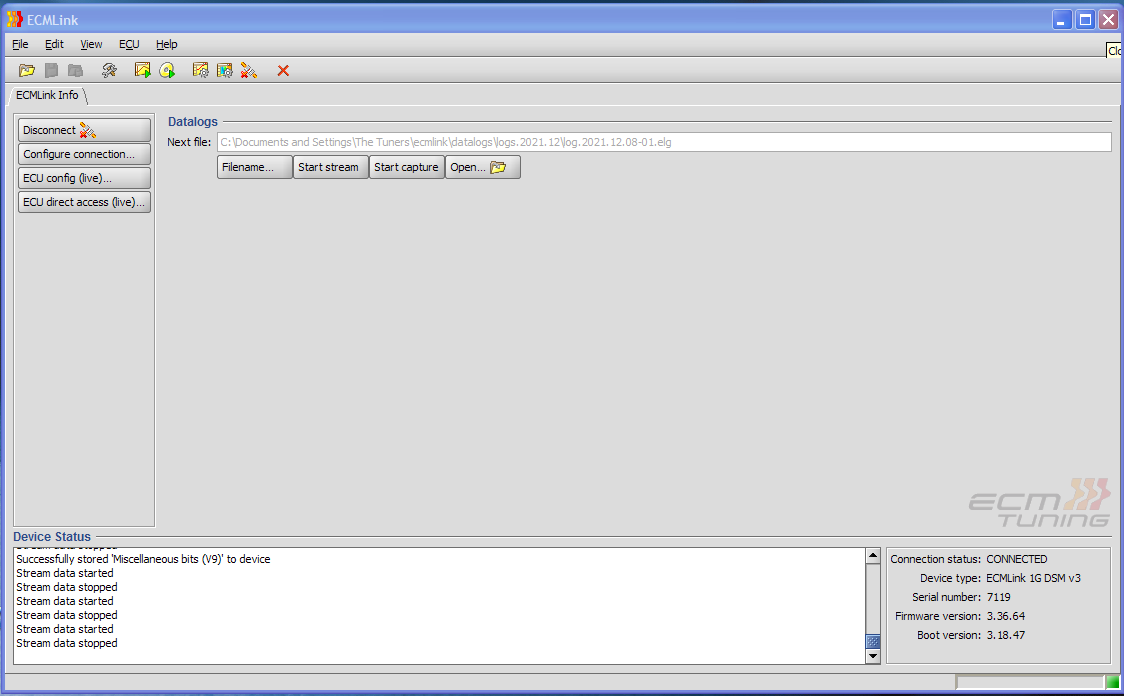
Task: Click the Device Status scrollbar thumb
Action: pyautogui.click(x=873, y=642)
